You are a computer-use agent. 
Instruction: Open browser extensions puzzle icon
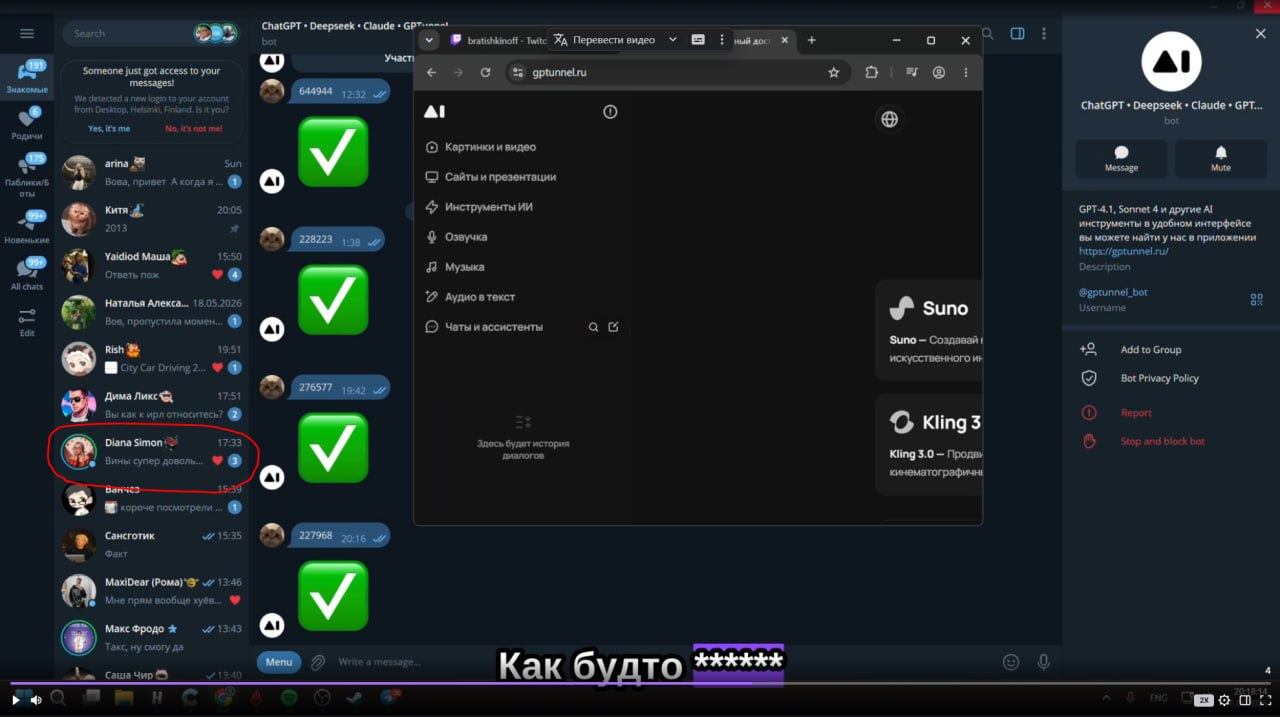[871, 73]
